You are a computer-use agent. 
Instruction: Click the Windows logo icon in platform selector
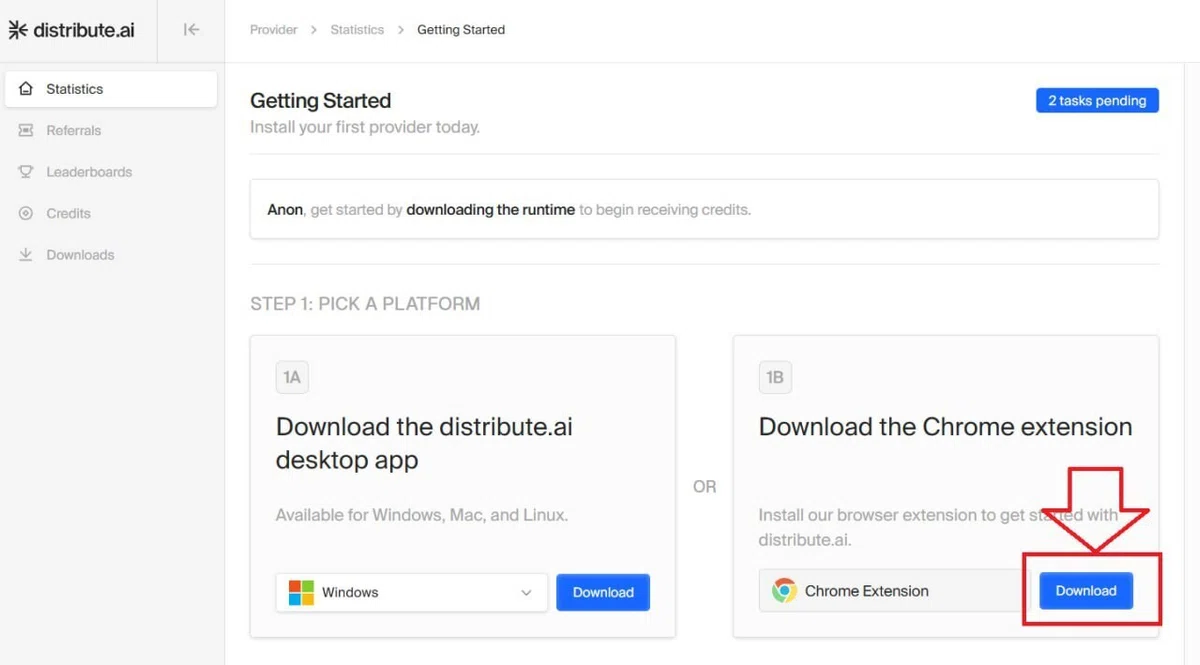301,592
